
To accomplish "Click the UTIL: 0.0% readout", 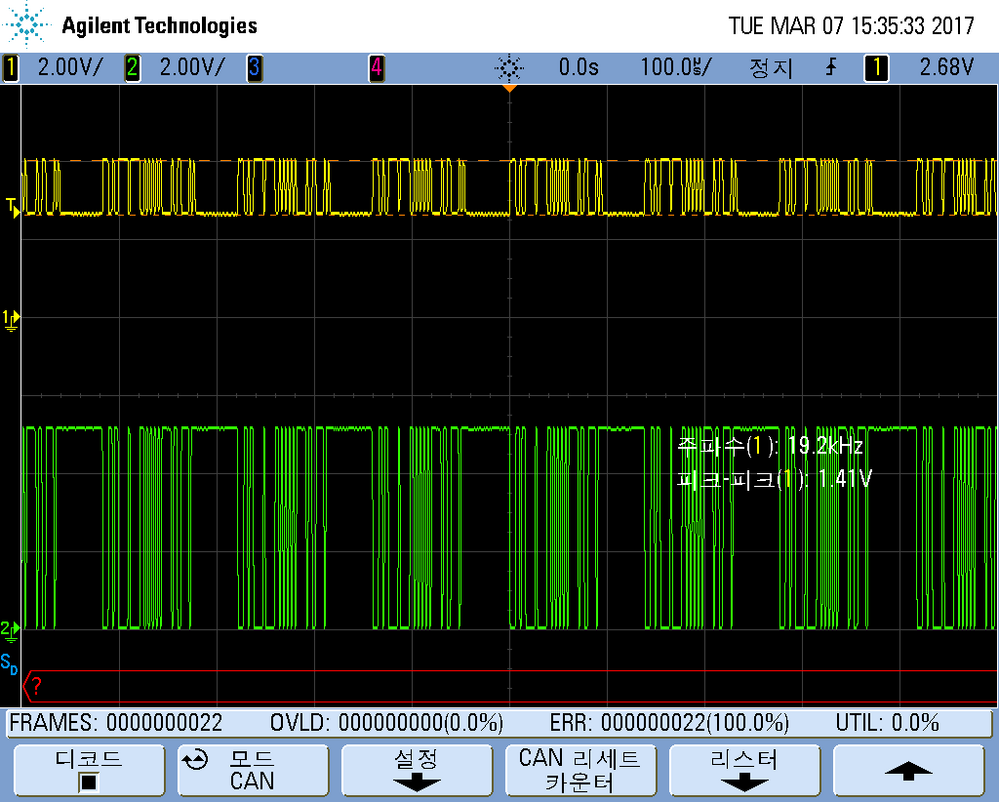I will click(888, 723).
